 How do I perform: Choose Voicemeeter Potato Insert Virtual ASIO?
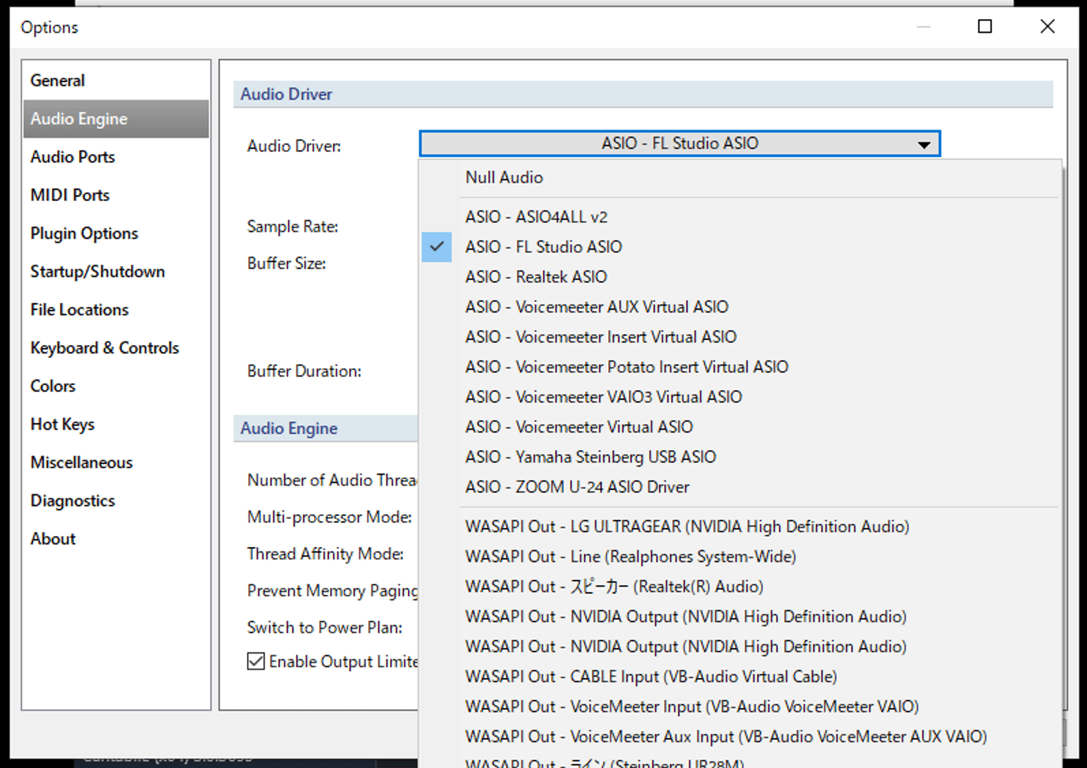click(740, 367)
